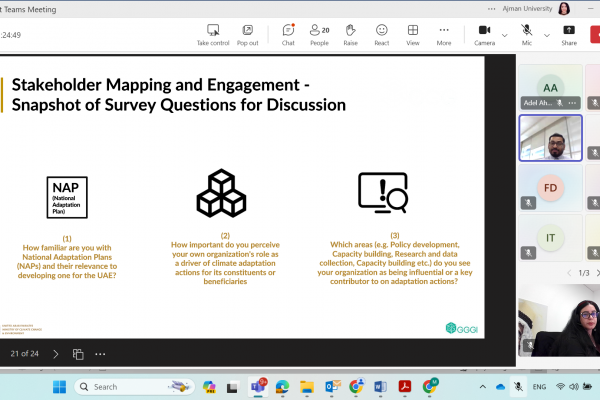Viewport: 600px width, 400px height.
Task: Open the React emoji options
Action: [x=381, y=34]
